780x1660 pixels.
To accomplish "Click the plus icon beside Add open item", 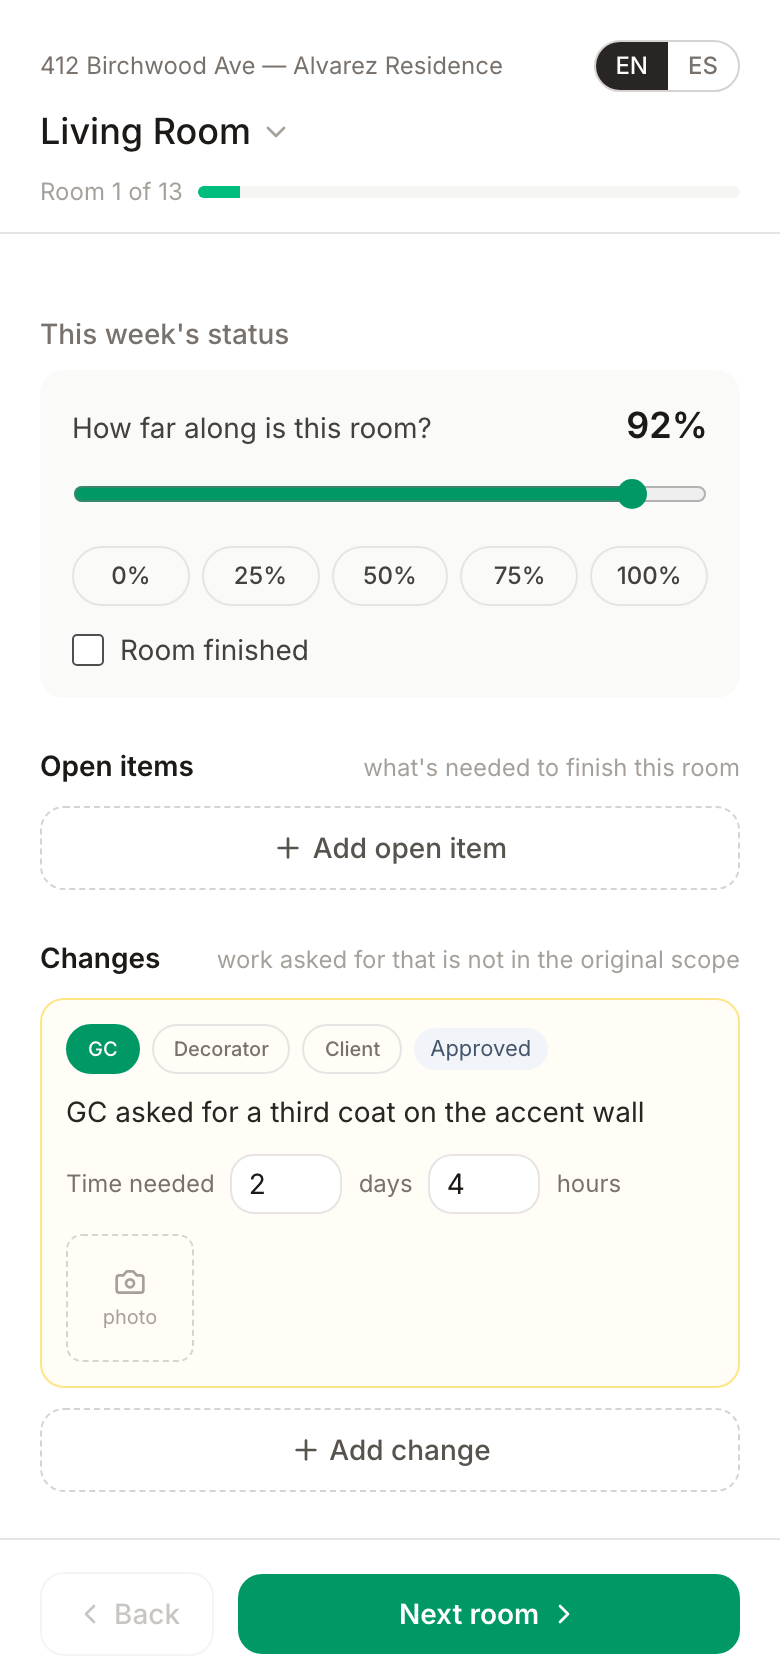I will click(x=288, y=848).
